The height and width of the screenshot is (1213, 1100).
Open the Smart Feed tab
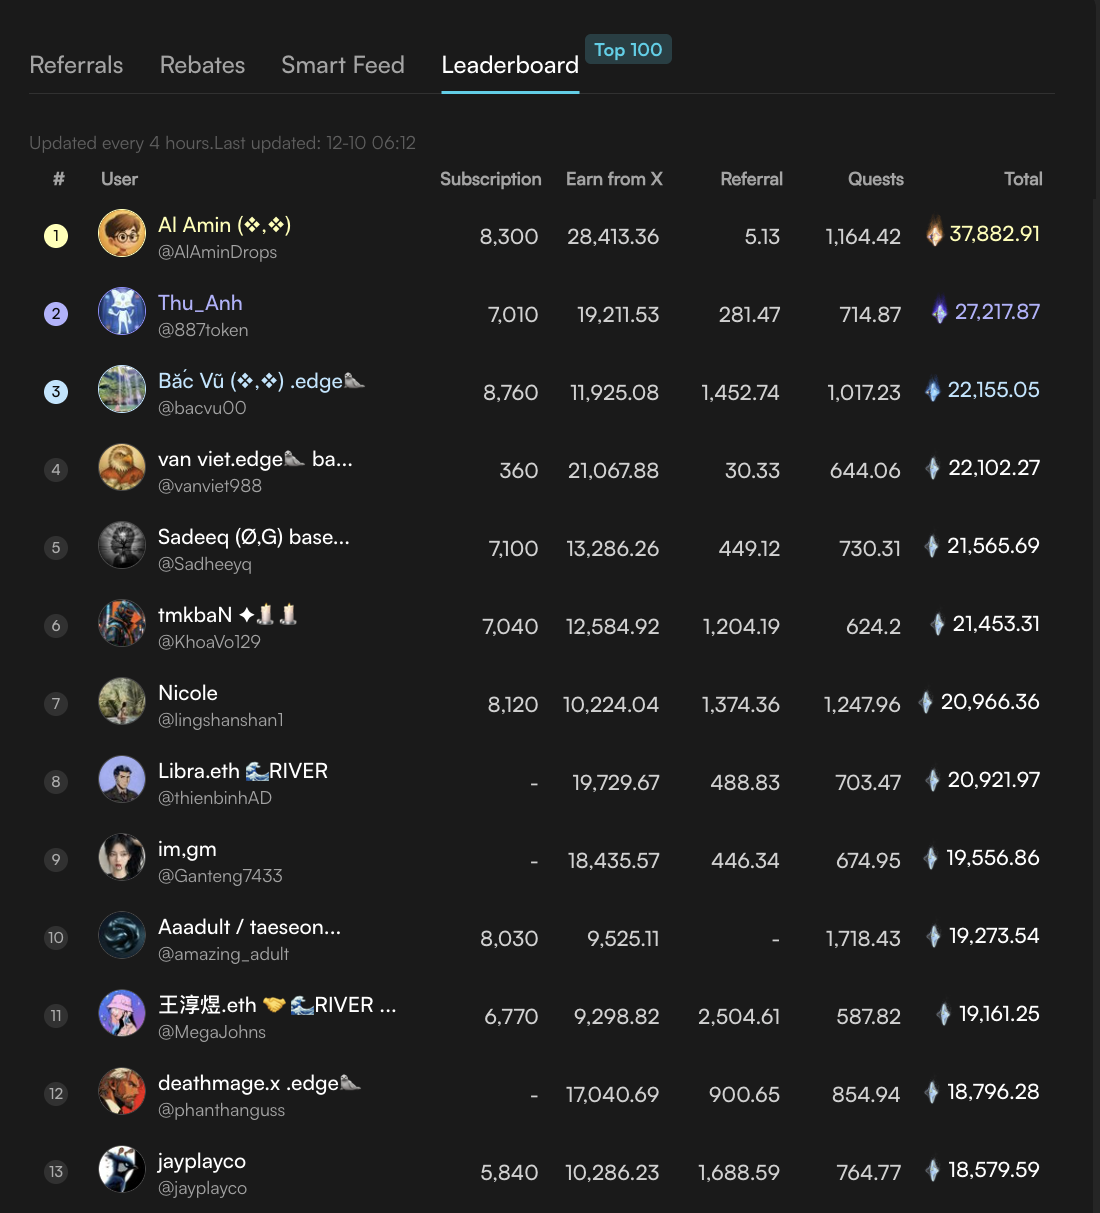pos(342,65)
